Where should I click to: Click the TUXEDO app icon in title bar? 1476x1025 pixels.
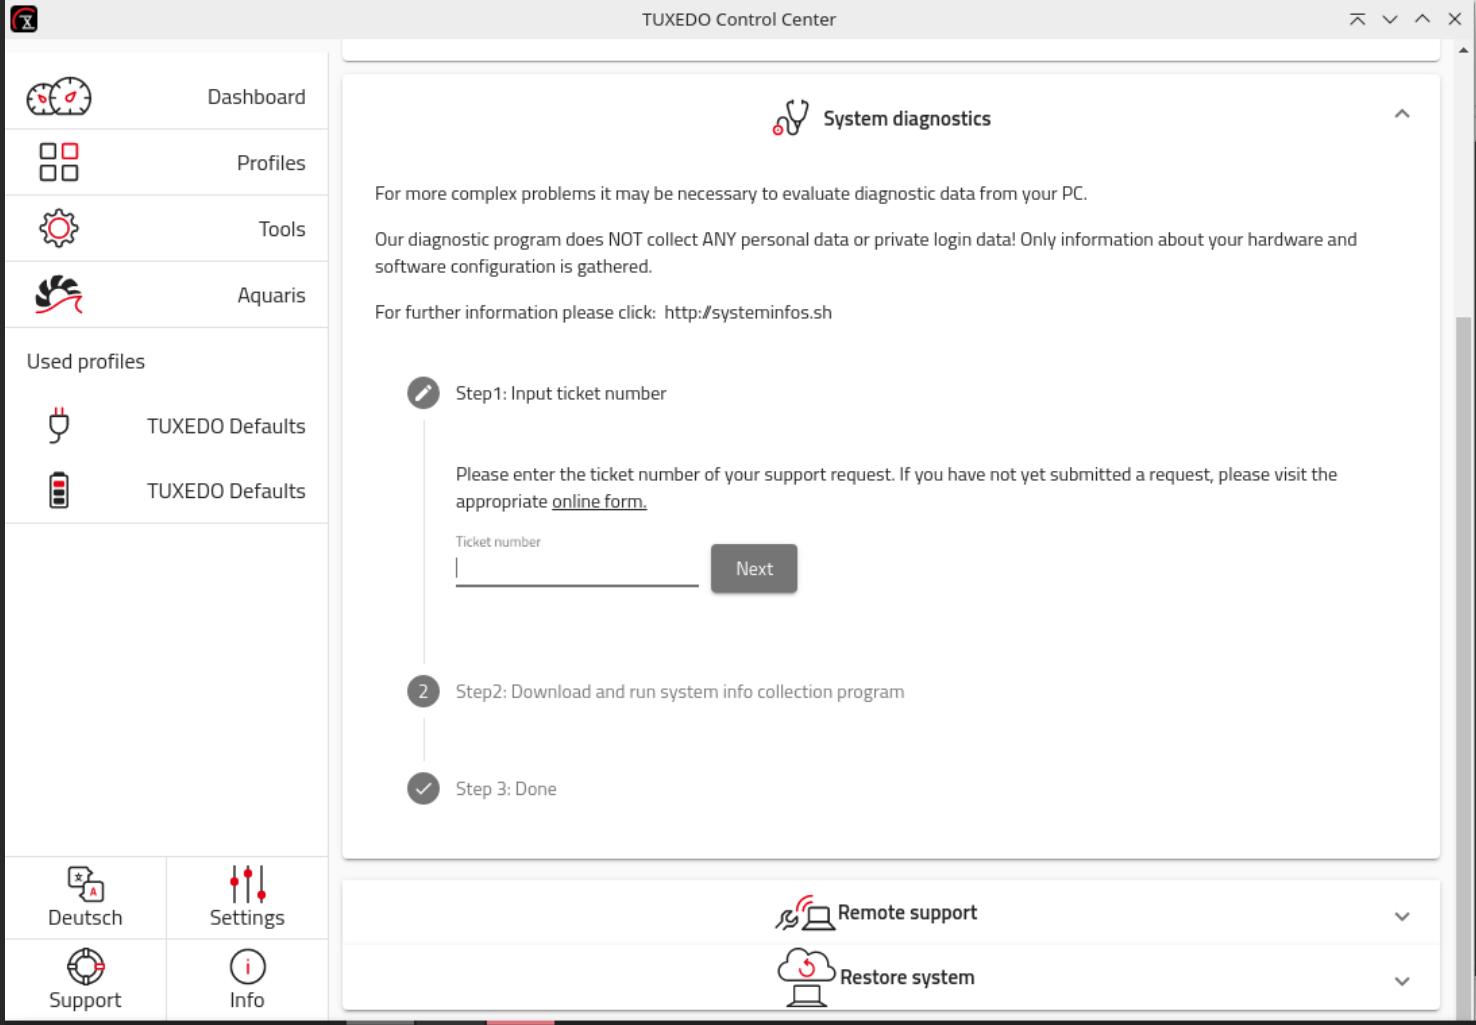(23, 19)
